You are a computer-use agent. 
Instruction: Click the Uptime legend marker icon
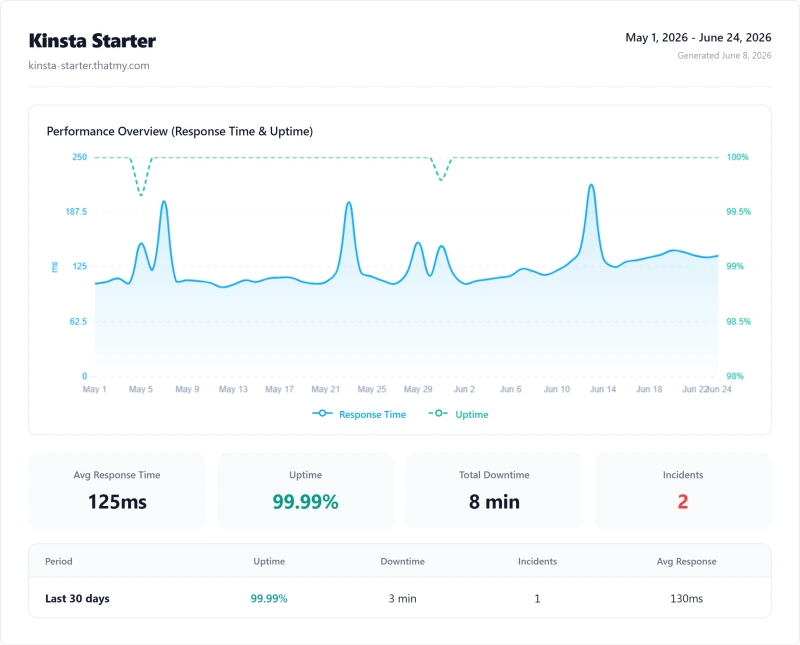(438, 413)
